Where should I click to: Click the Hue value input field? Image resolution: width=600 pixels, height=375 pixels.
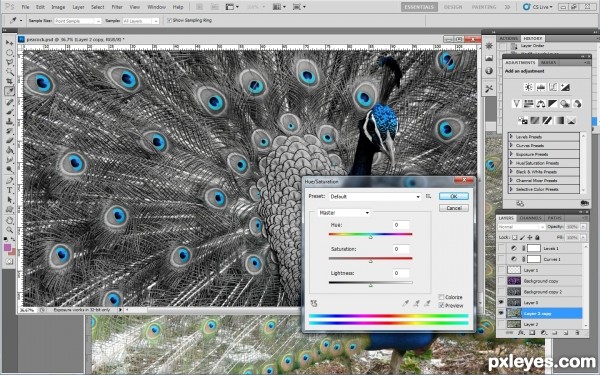(x=401, y=225)
